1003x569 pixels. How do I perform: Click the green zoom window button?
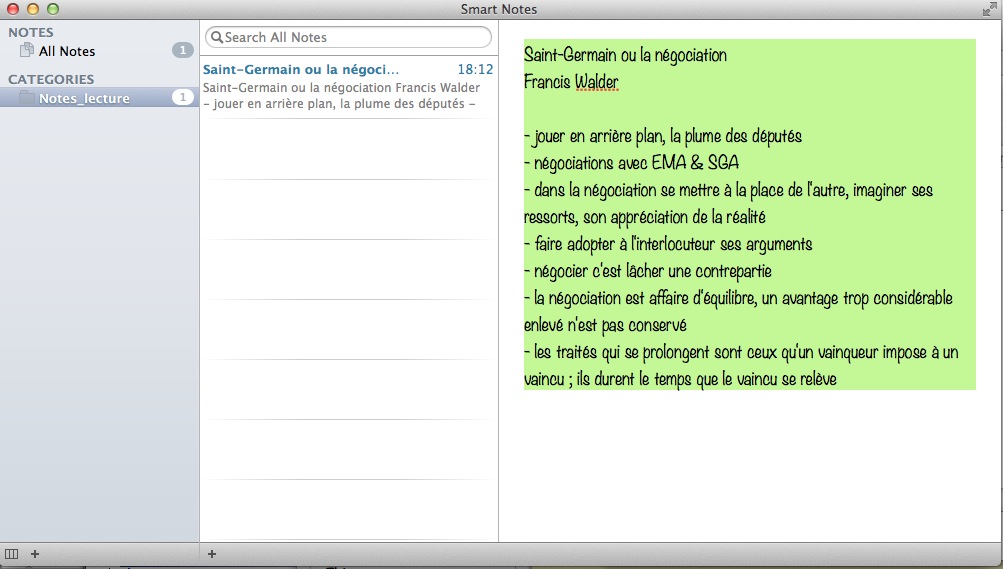point(53,9)
